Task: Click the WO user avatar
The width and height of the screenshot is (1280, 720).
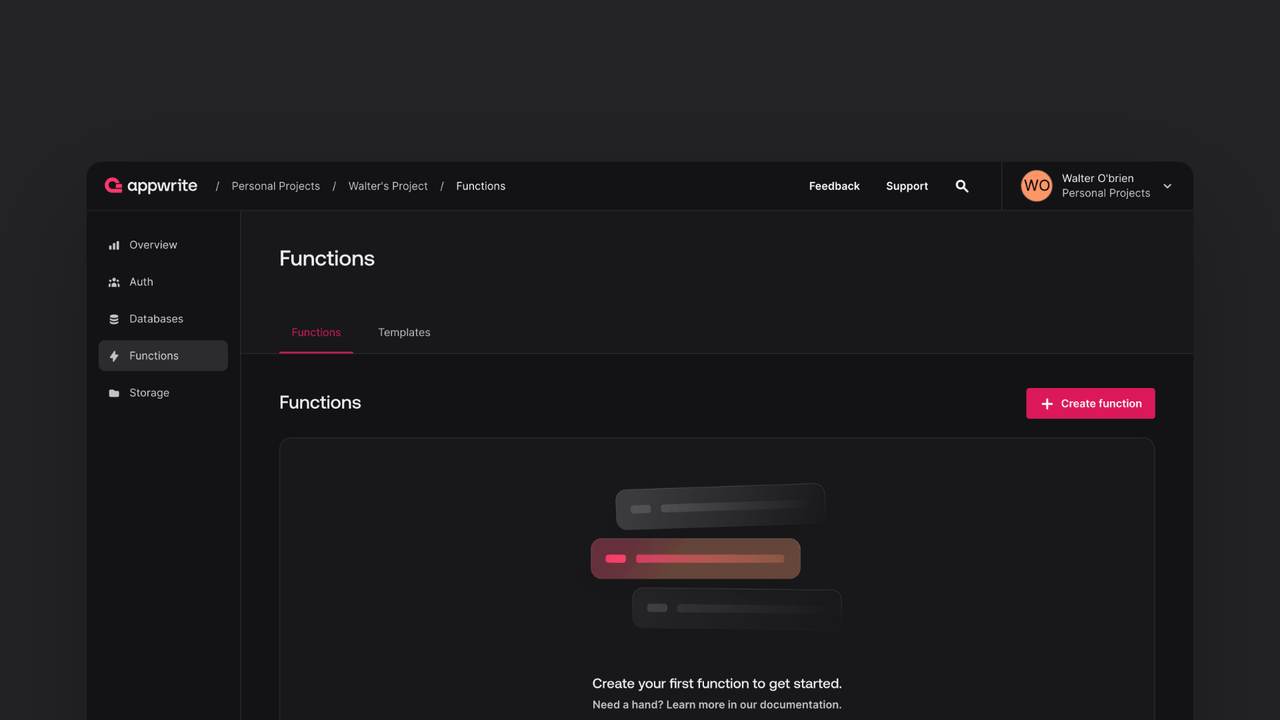Action: point(1036,186)
